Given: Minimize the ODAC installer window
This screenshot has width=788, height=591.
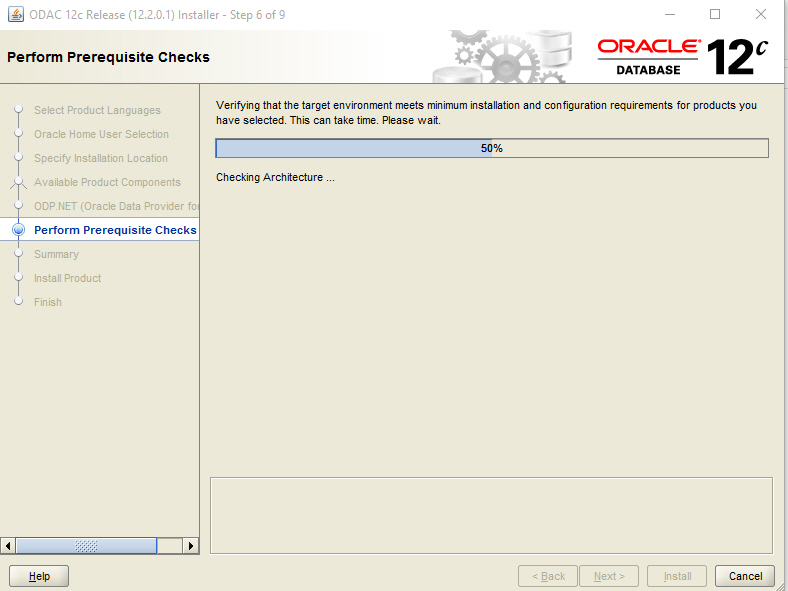Looking at the screenshot, I should [x=669, y=14].
